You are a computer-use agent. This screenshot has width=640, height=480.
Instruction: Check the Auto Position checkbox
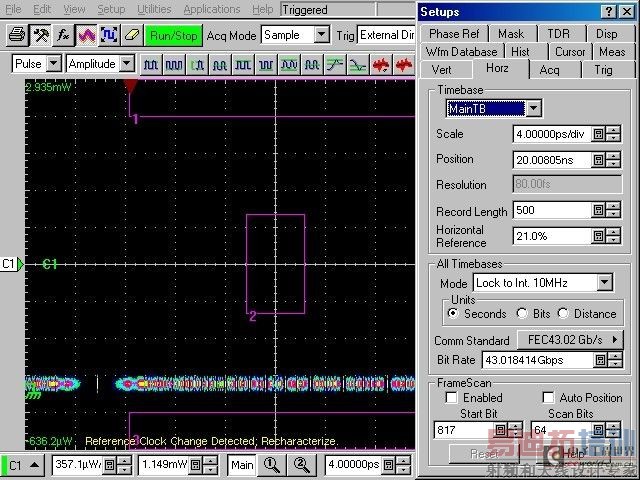click(x=548, y=398)
